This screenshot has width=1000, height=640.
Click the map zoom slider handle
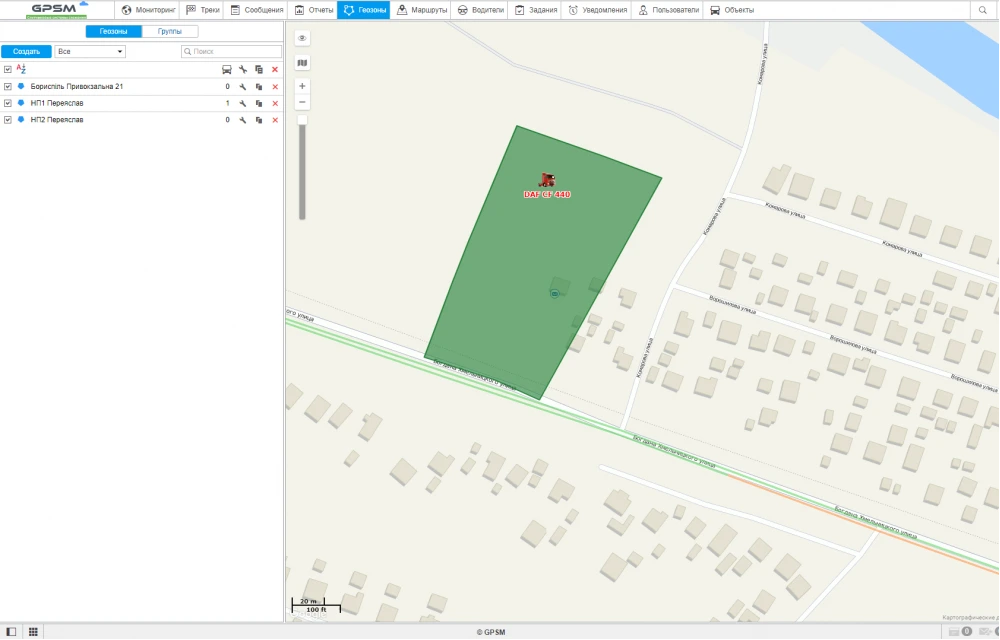302,120
